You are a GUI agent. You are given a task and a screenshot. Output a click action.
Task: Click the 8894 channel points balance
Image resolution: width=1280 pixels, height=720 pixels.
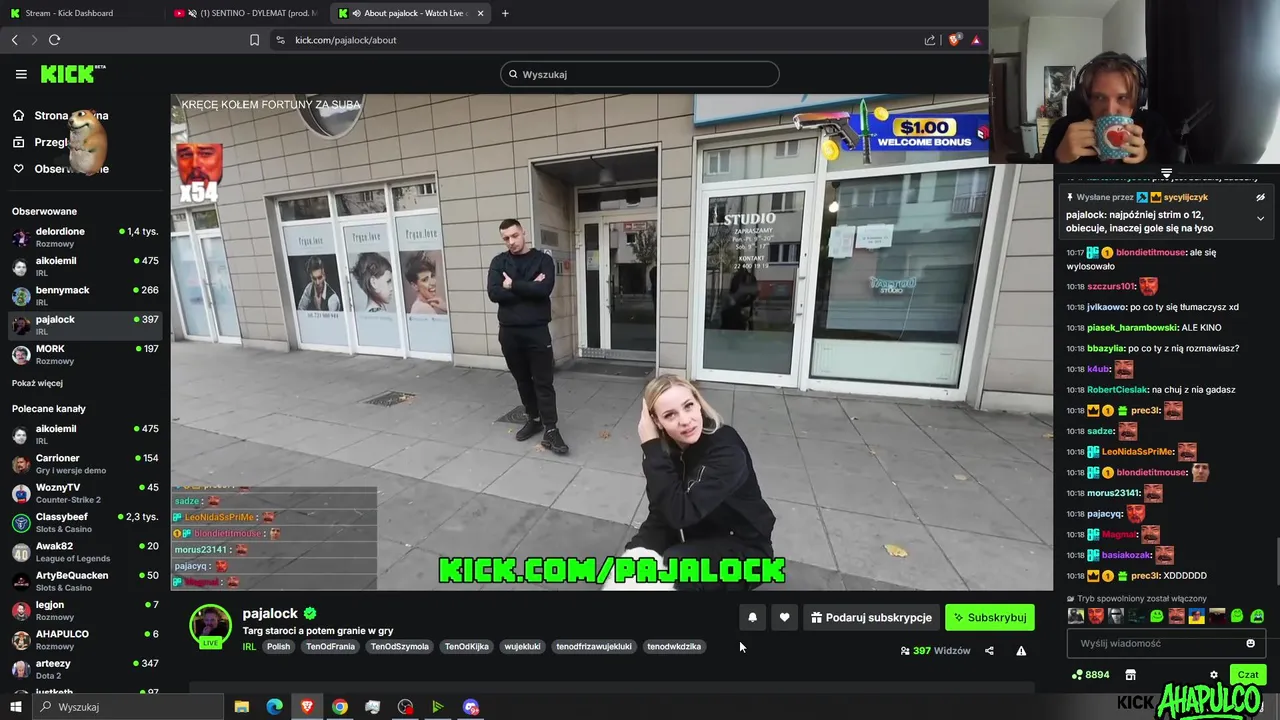click(x=1090, y=675)
